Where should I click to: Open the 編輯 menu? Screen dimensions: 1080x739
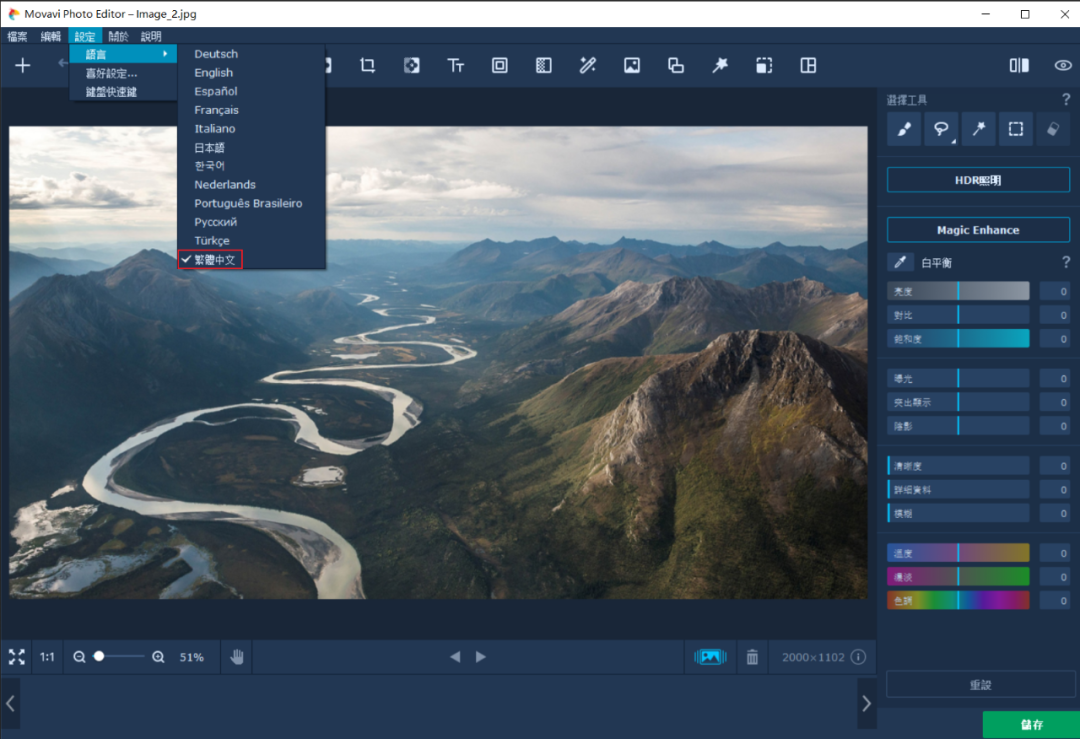[x=50, y=37]
